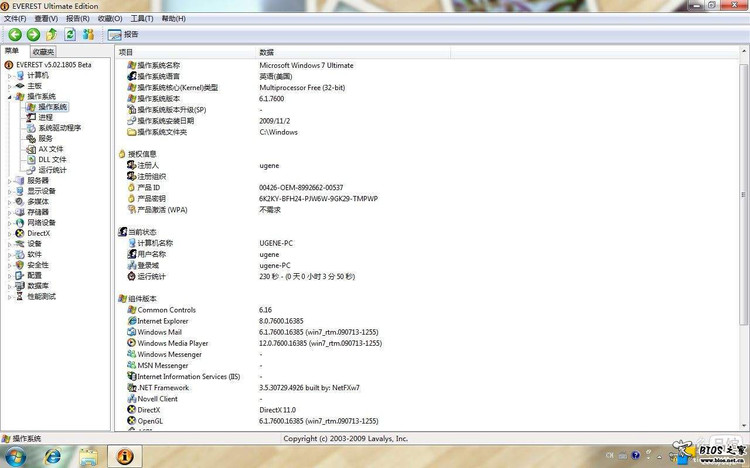
Task: Click the green Back arrow toolbar icon
Action: pos(15,34)
